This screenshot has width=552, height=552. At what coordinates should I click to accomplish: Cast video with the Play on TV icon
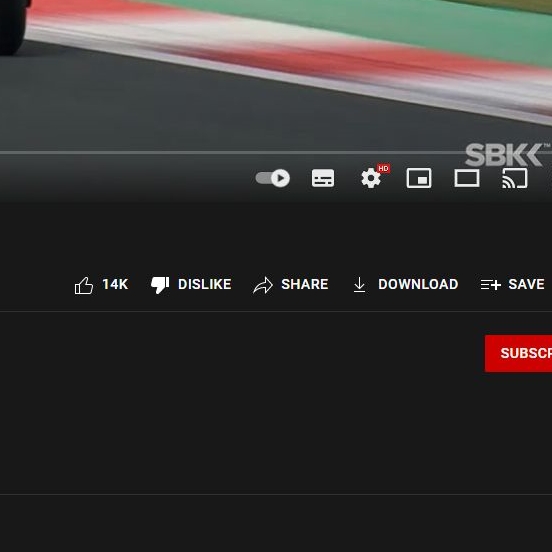coord(515,178)
